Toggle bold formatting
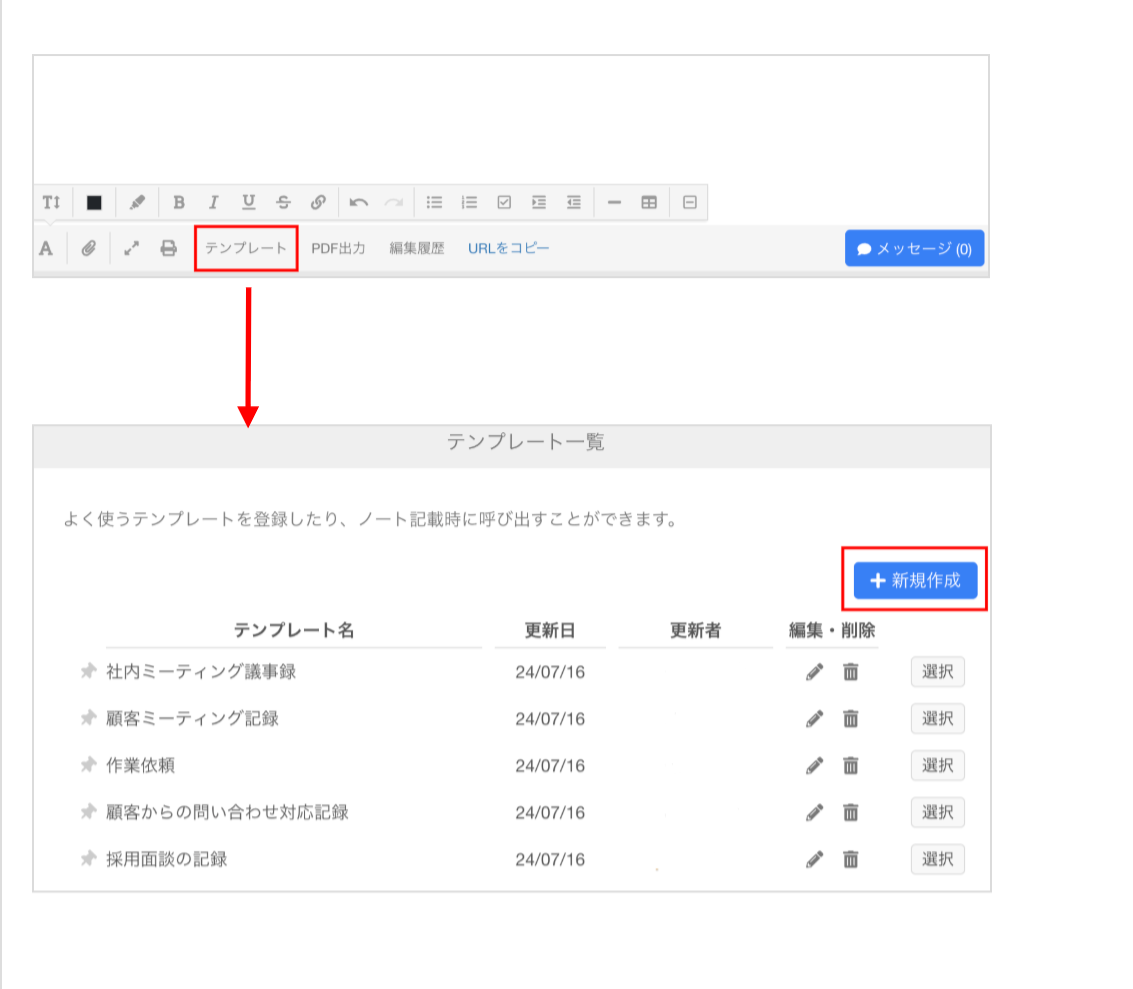Screen dimensions: 1133x989 click(178, 202)
